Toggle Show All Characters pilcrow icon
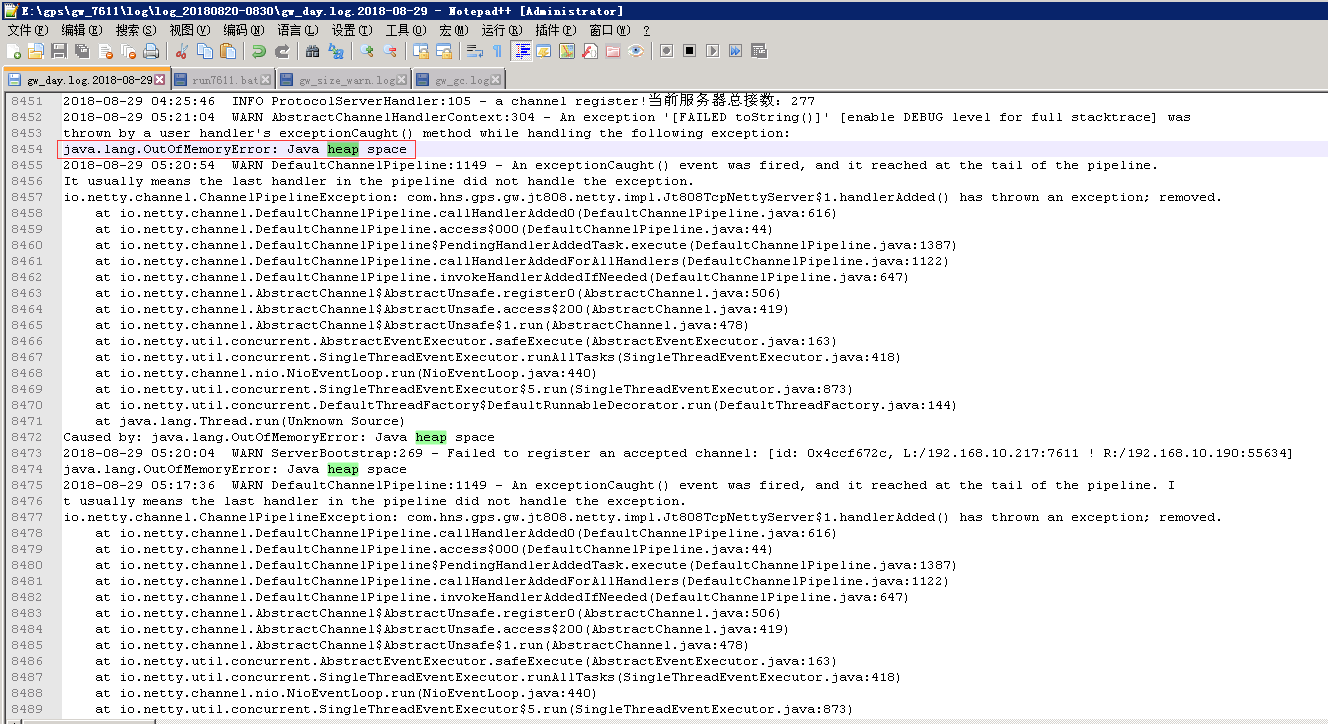Image resolution: width=1328 pixels, height=724 pixels. click(497, 51)
